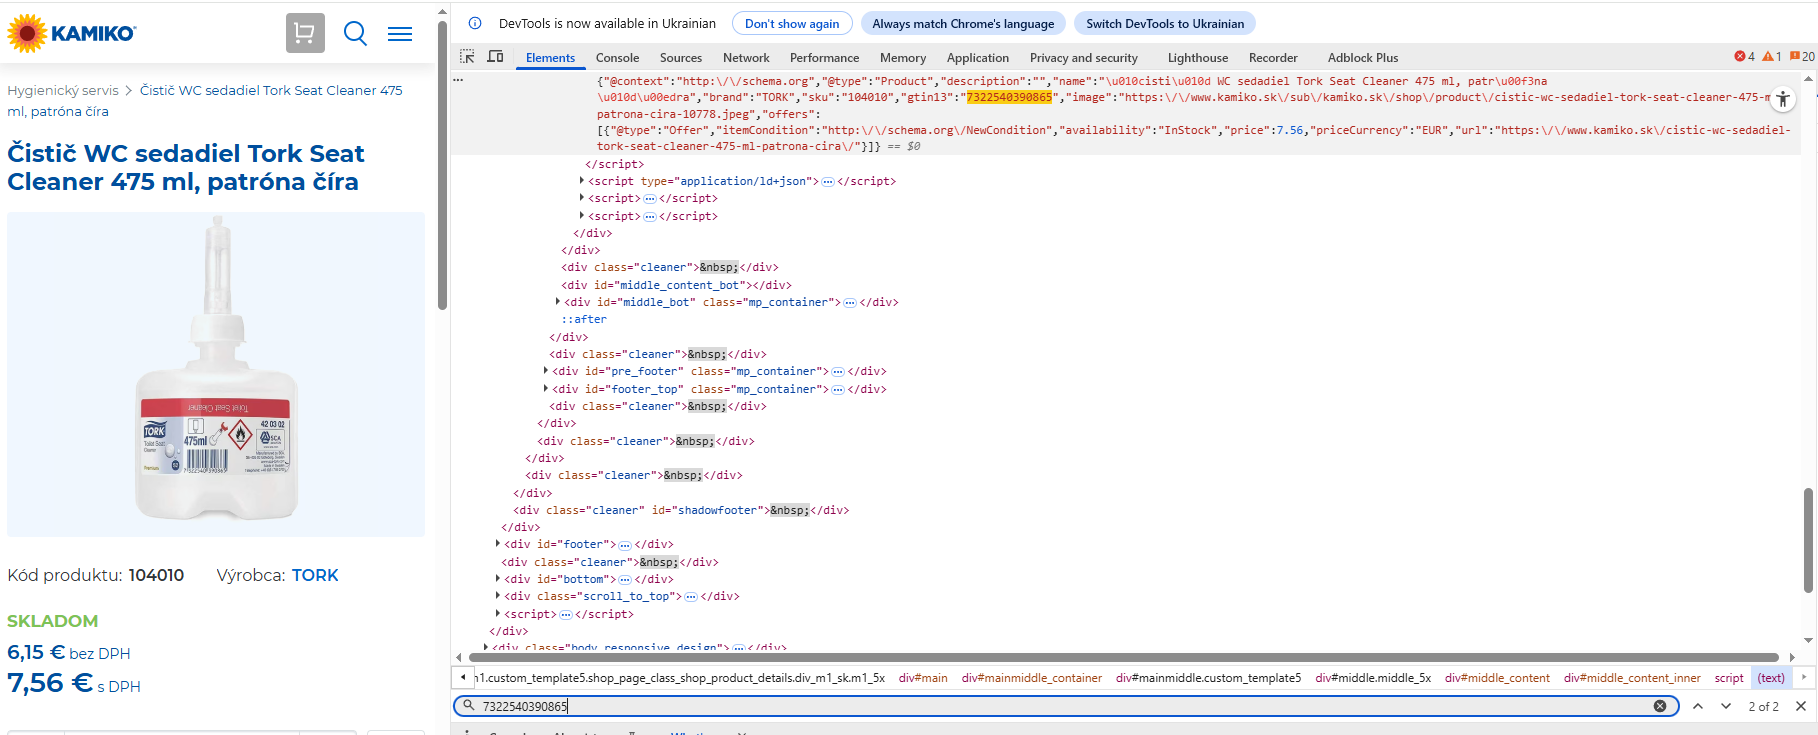The image size is (1818, 735).
Task: Click the div#shadowfooter element line
Action: (x=680, y=510)
